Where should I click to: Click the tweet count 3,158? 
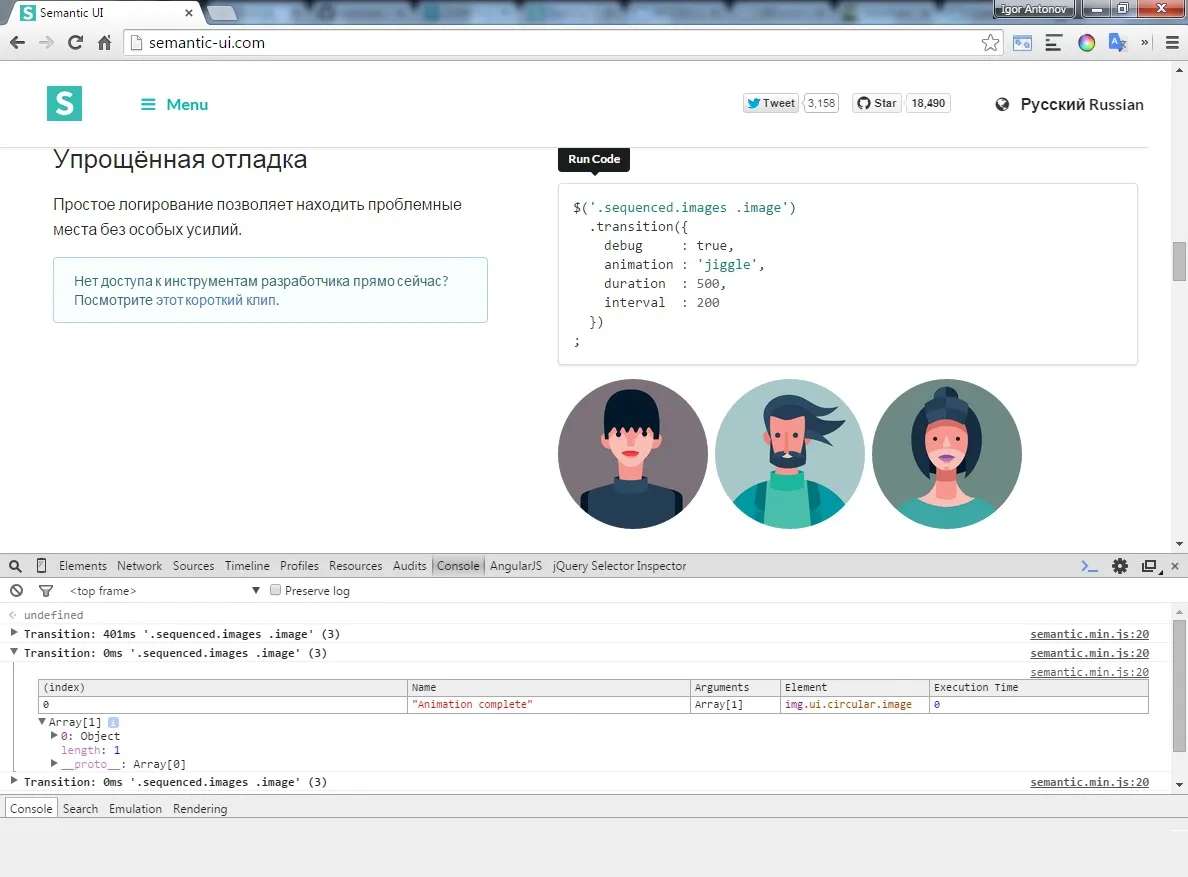[821, 103]
